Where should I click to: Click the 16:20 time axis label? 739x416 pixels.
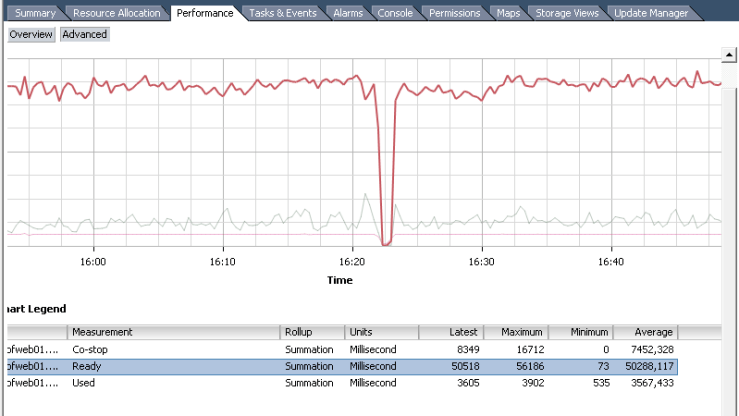point(352,262)
